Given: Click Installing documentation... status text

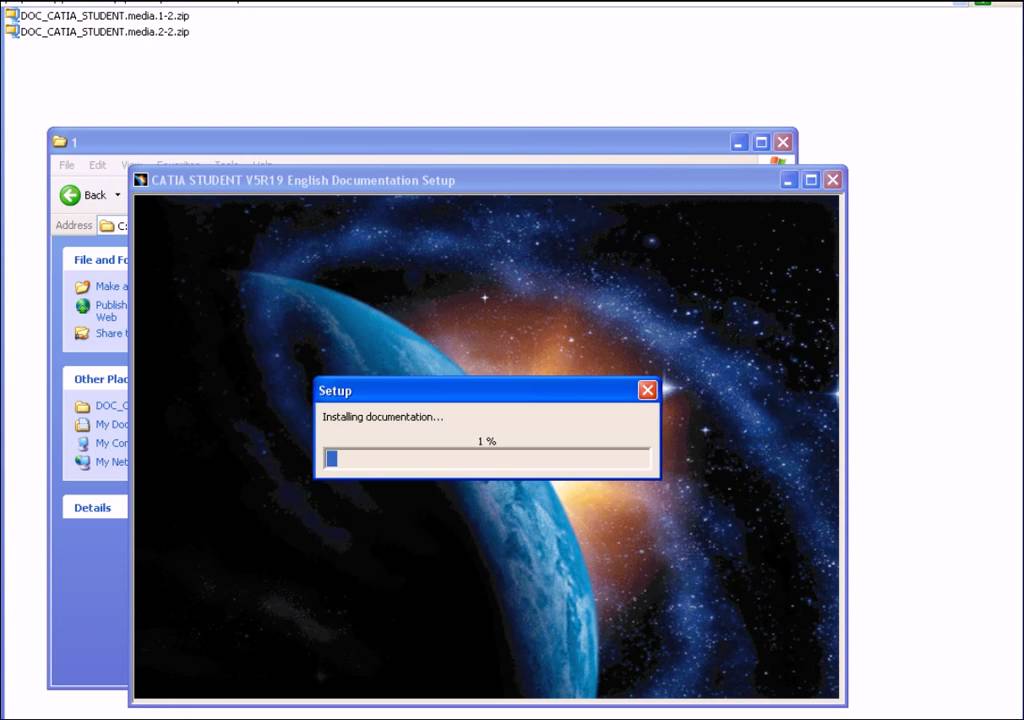Looking at the screenshot, I should coord(383,417).
